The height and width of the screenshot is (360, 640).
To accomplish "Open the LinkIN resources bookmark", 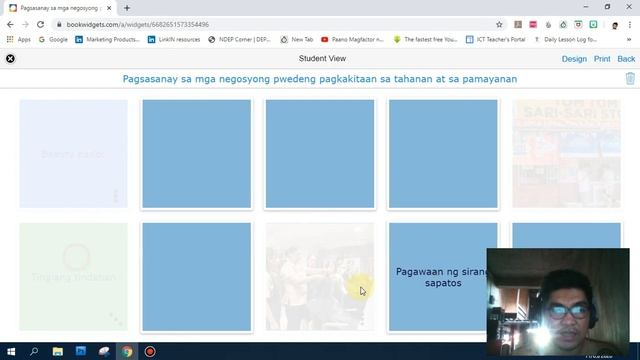I will tap(174, 40).
